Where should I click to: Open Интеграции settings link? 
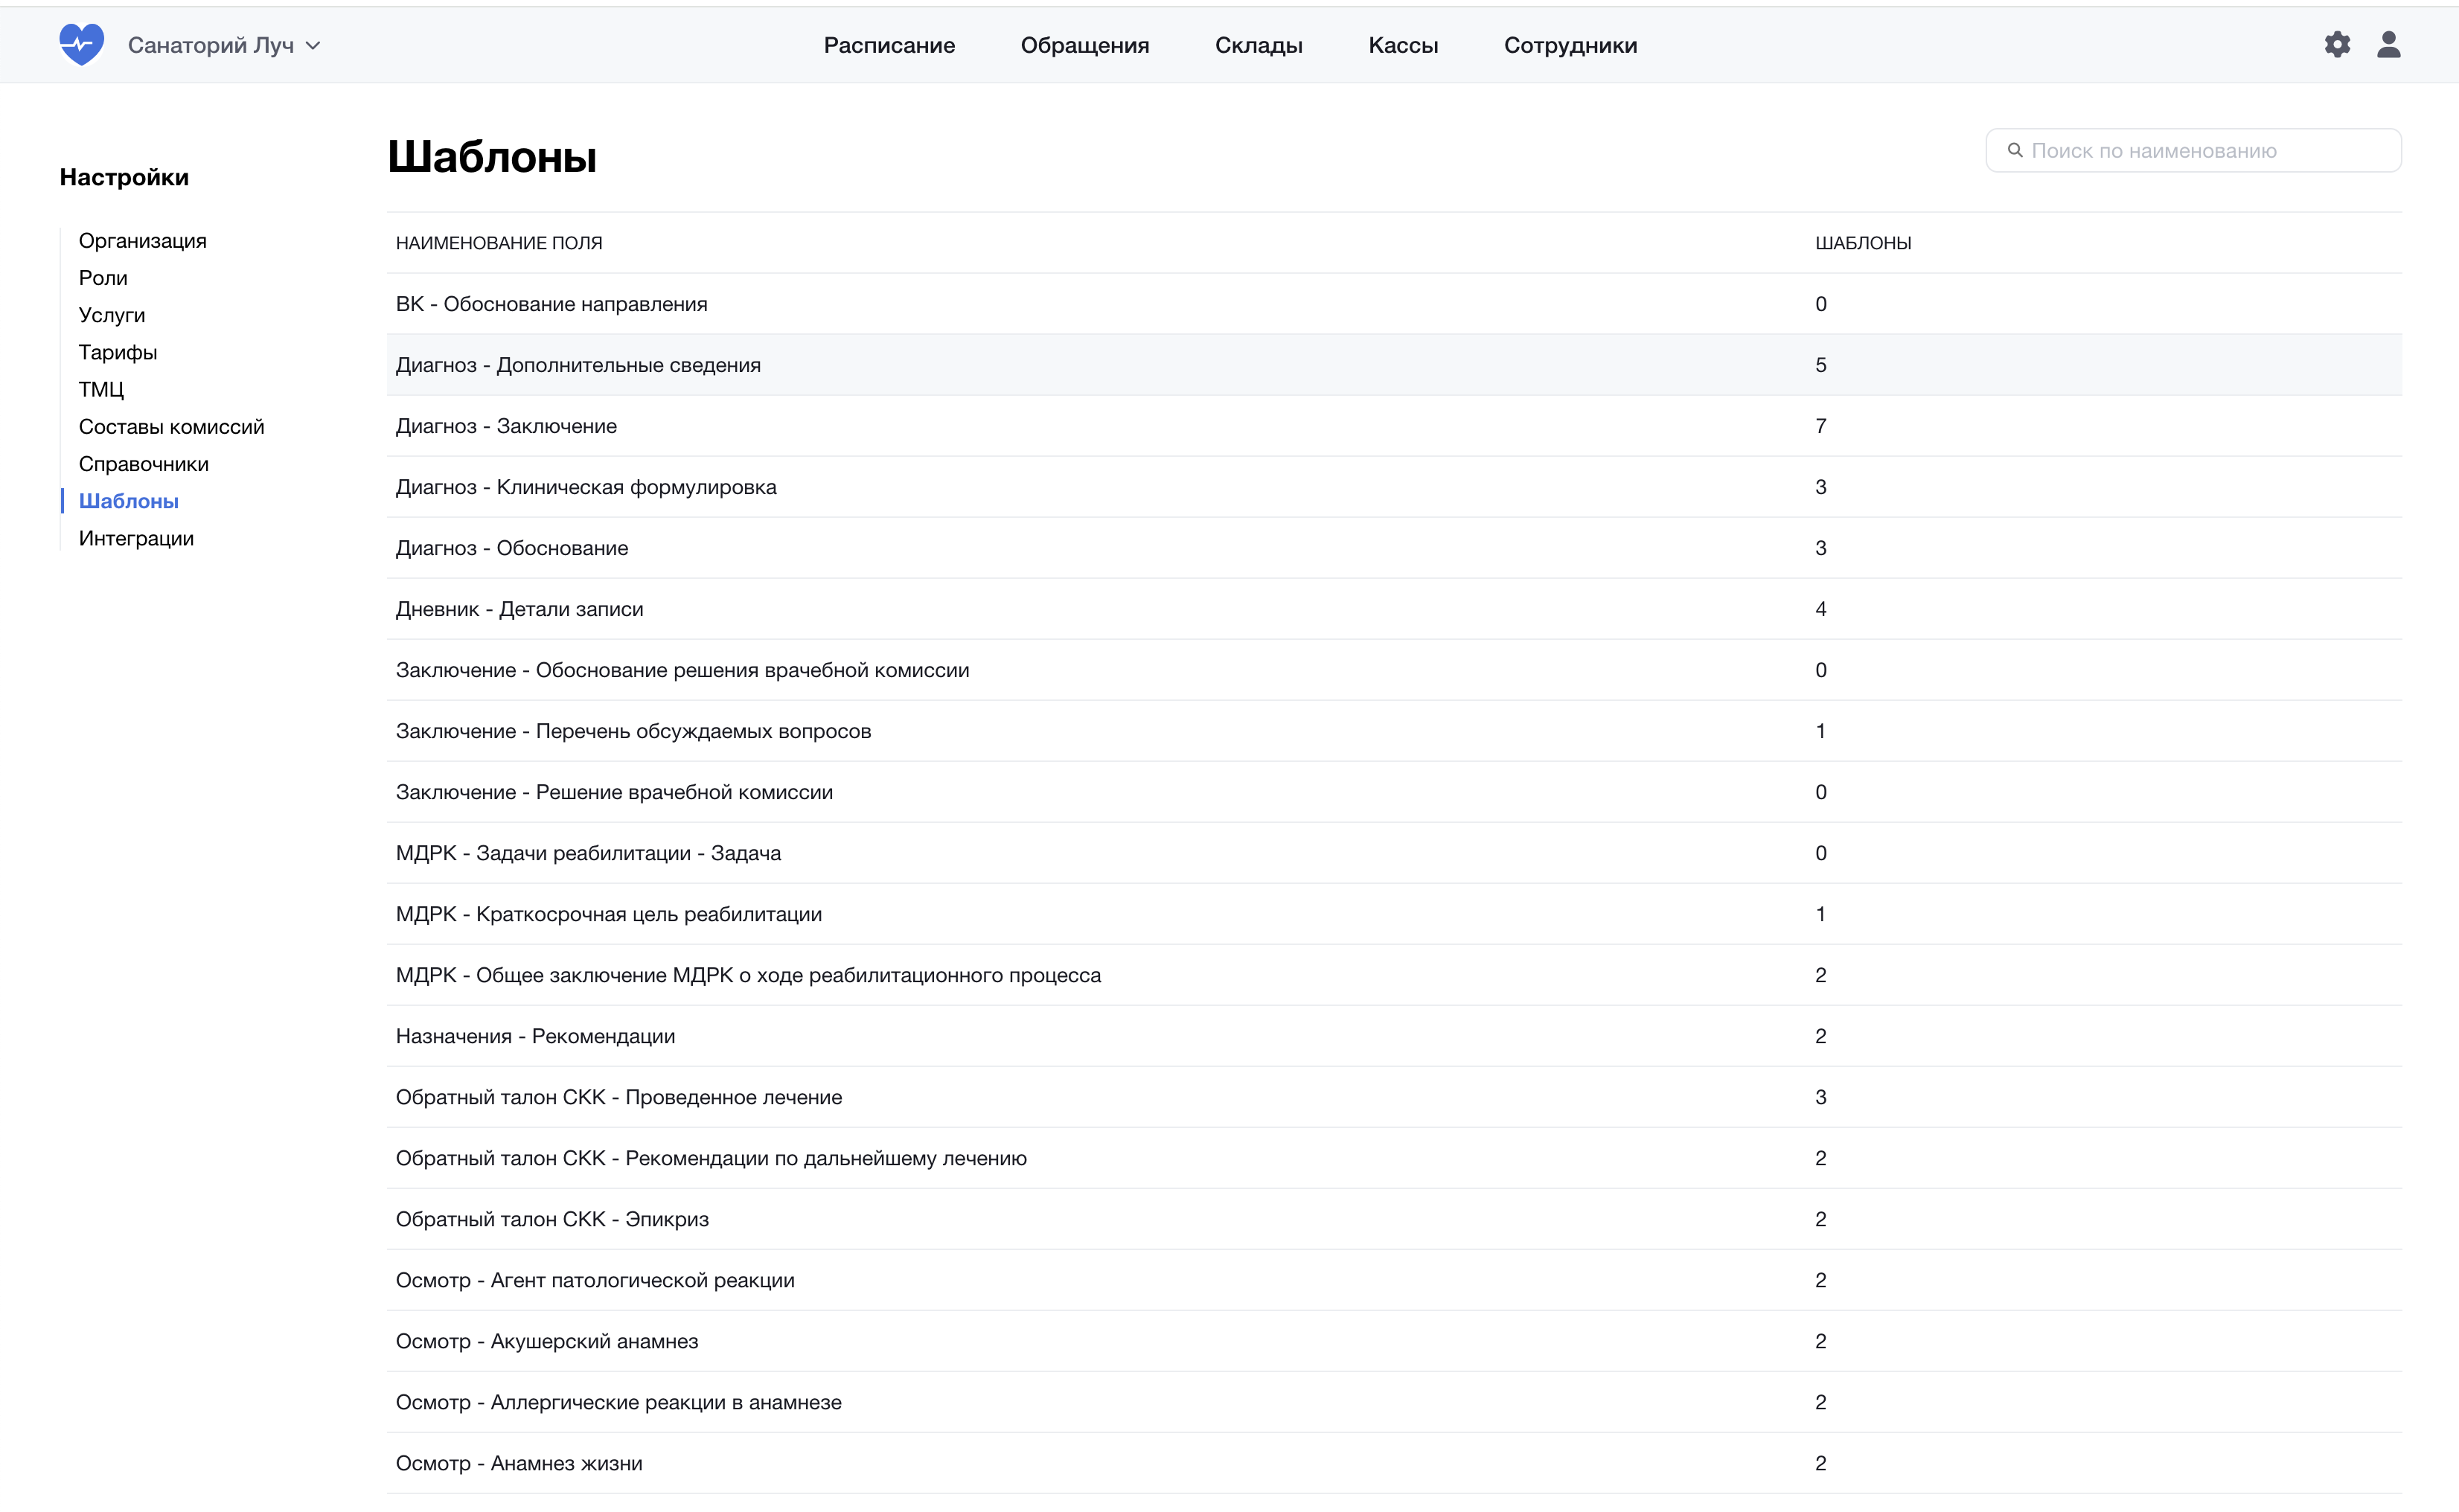pos(136,538)
